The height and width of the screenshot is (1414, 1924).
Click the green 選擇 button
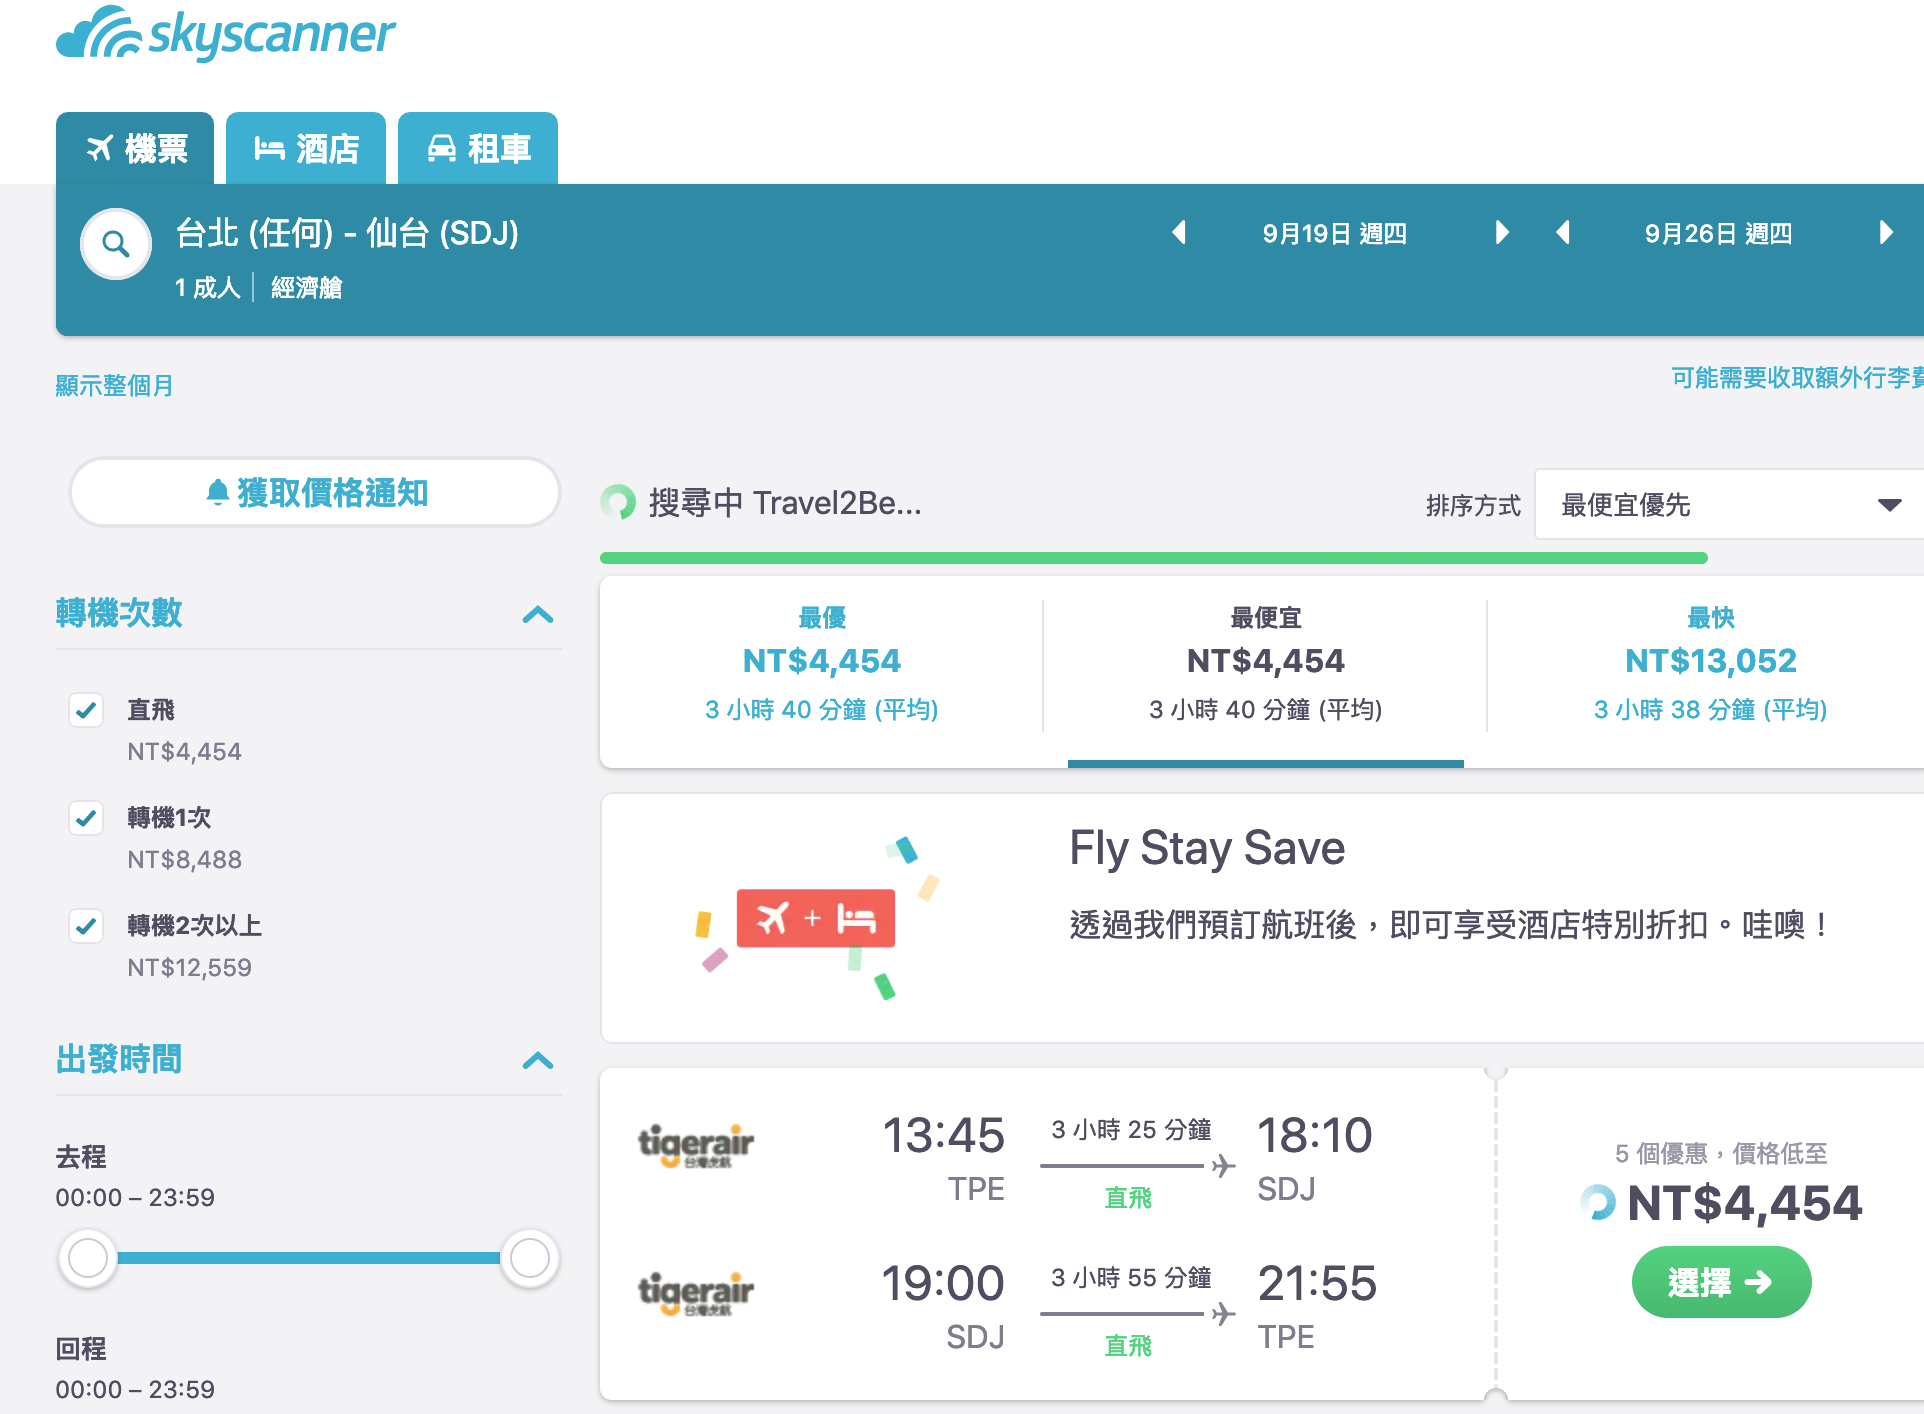click(1721, 1282)
